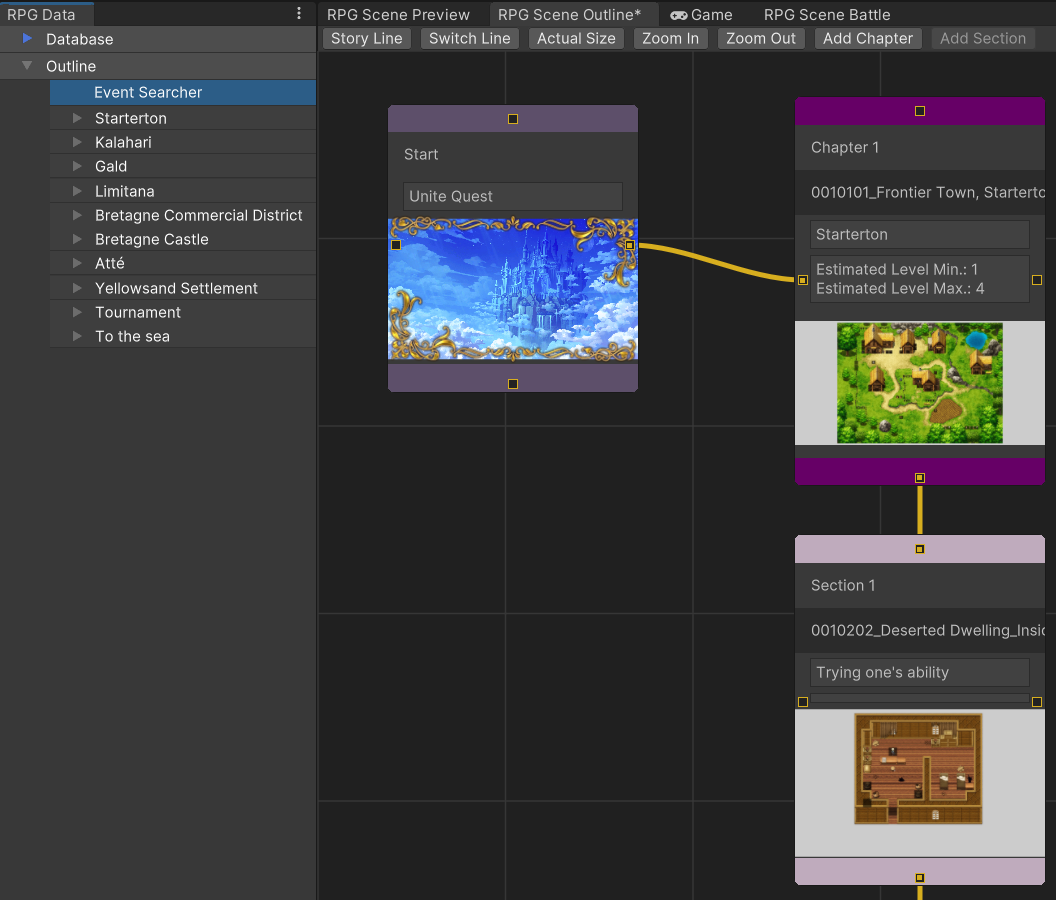
Task: Select the right output port of the Start node
Action: tap(630, 245)
